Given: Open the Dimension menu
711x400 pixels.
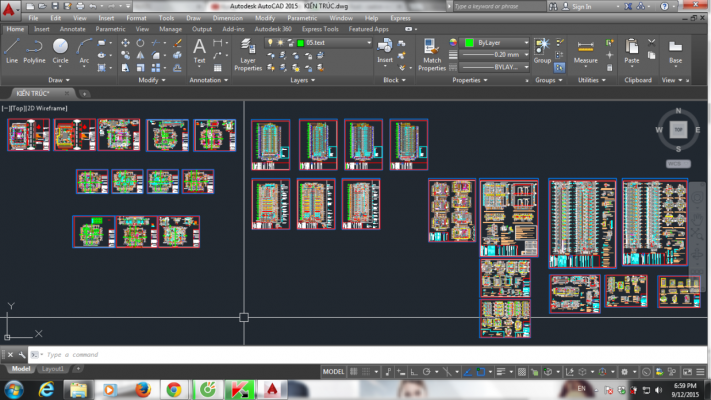Looking at the screenshot, I should pos(227,18).
